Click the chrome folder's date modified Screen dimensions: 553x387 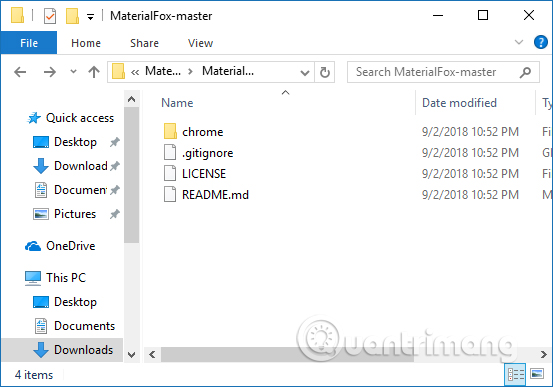click(470, 132)
